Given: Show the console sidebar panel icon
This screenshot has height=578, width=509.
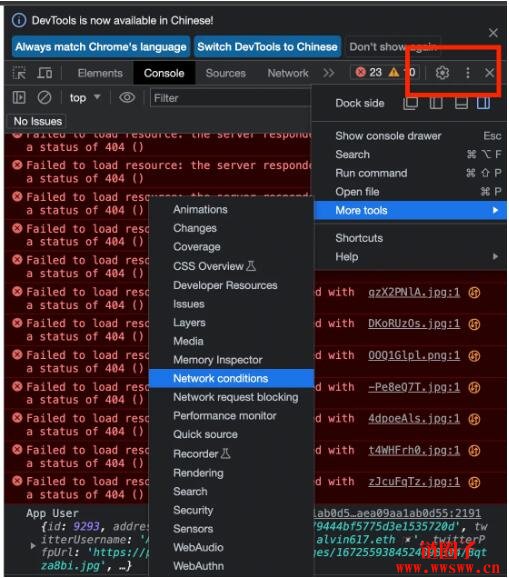Looking at the screenshot, I should [x=19, y=98].
